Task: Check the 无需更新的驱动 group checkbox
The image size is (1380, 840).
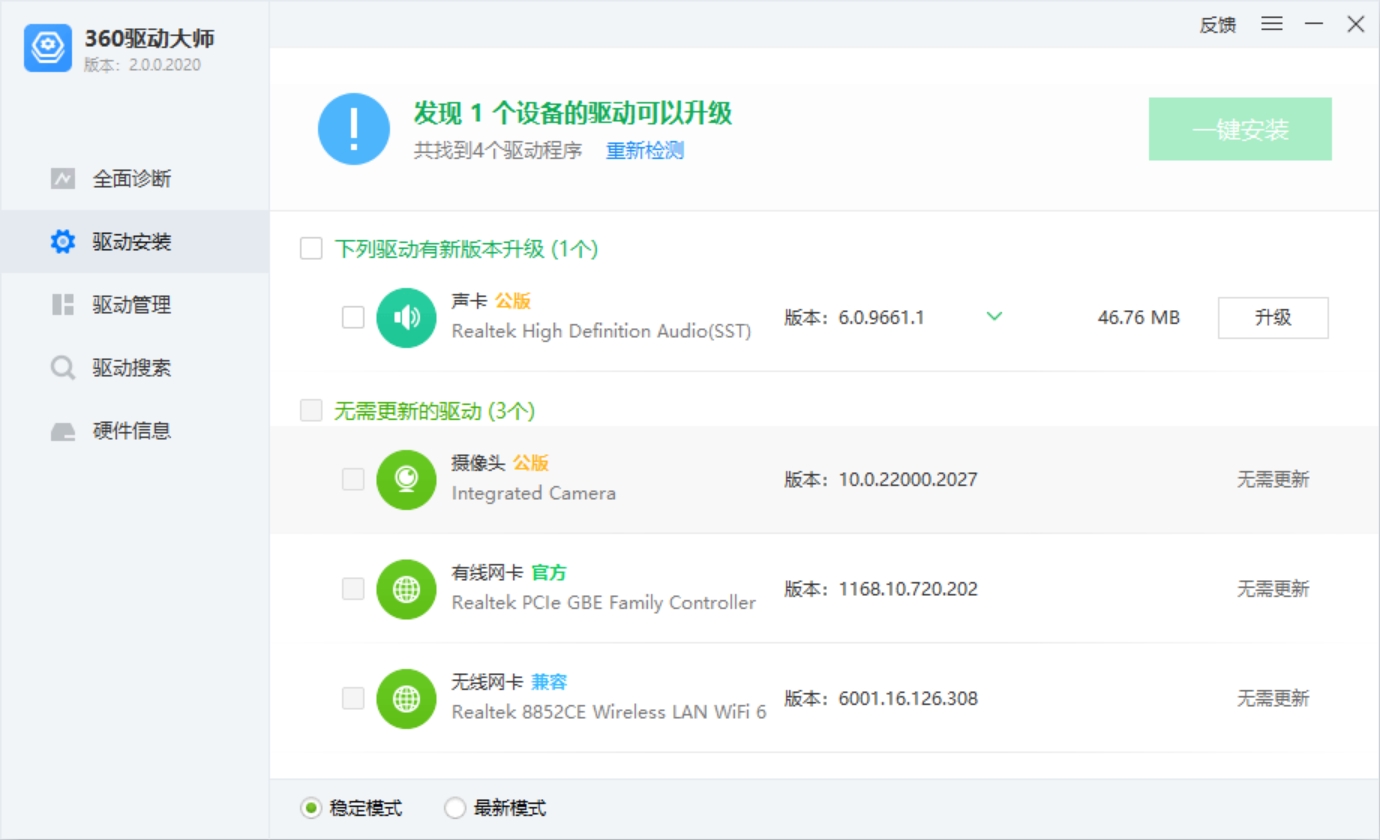Action: point(311,410)
